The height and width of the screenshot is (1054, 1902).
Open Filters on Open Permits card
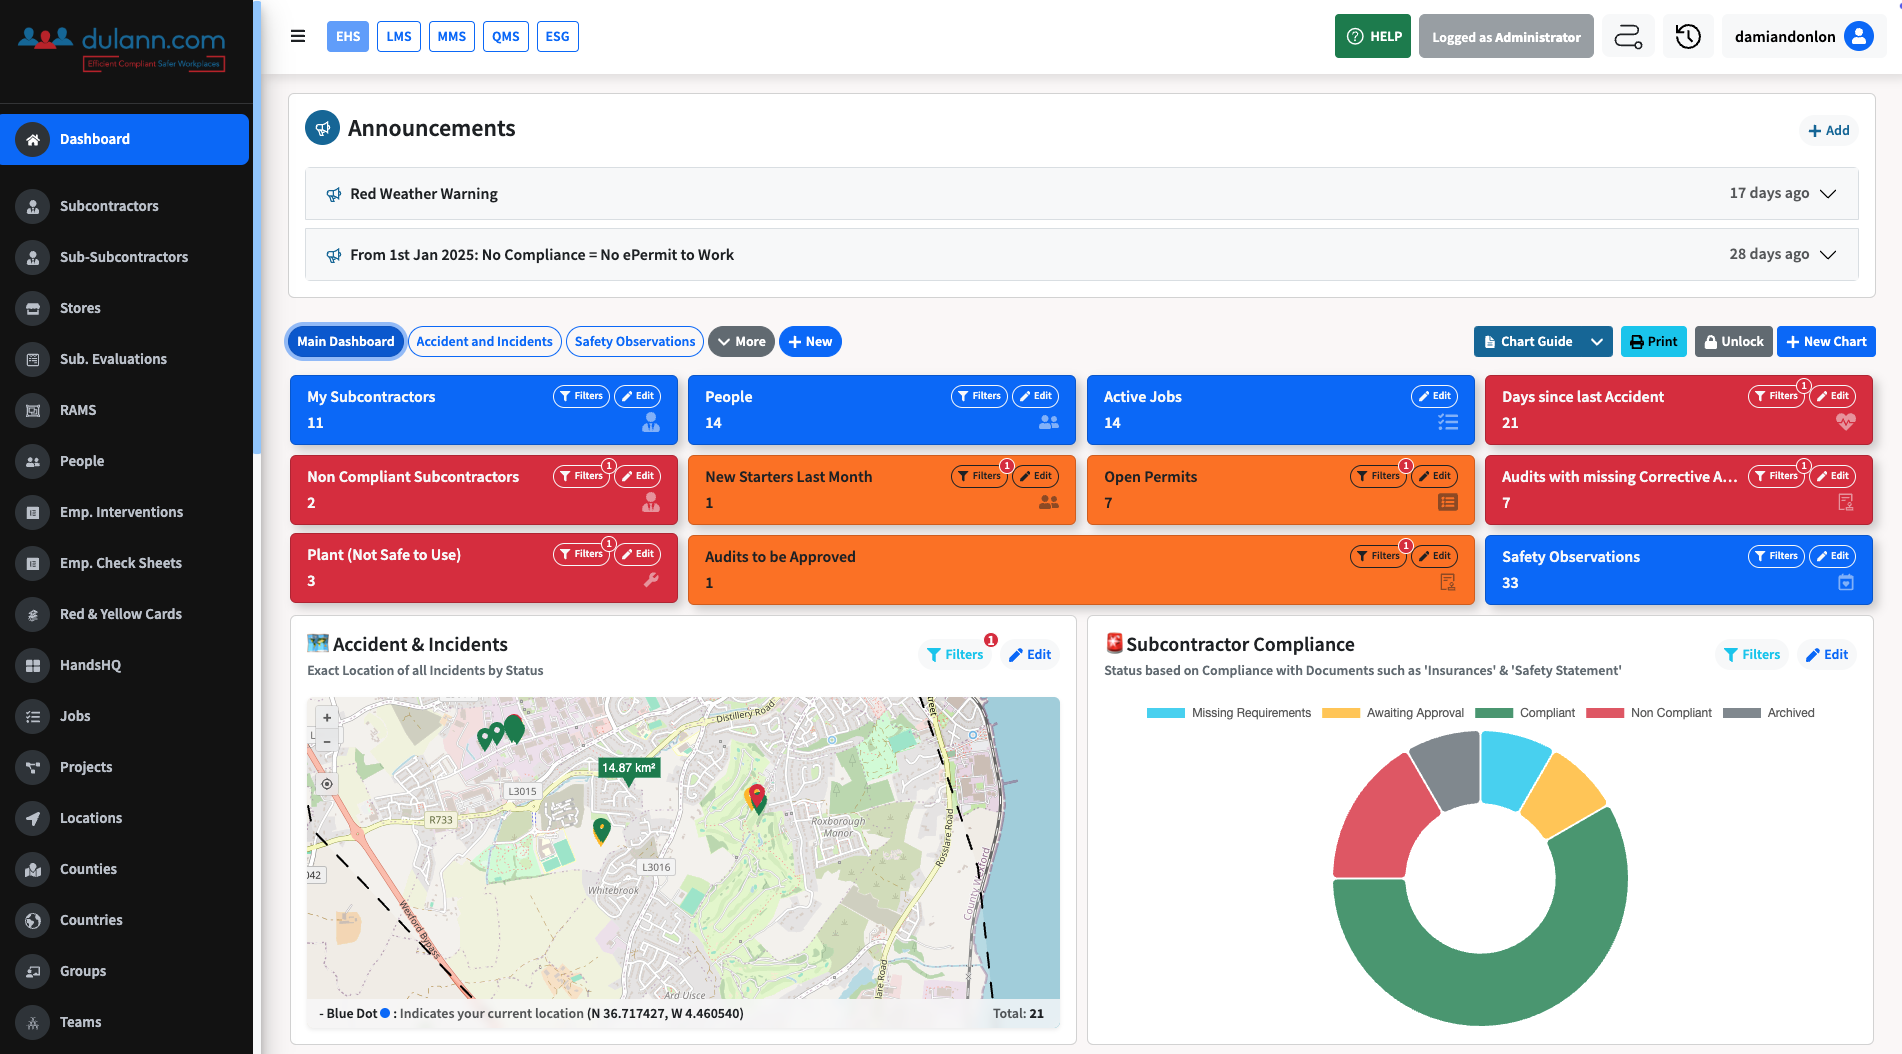1378,476
